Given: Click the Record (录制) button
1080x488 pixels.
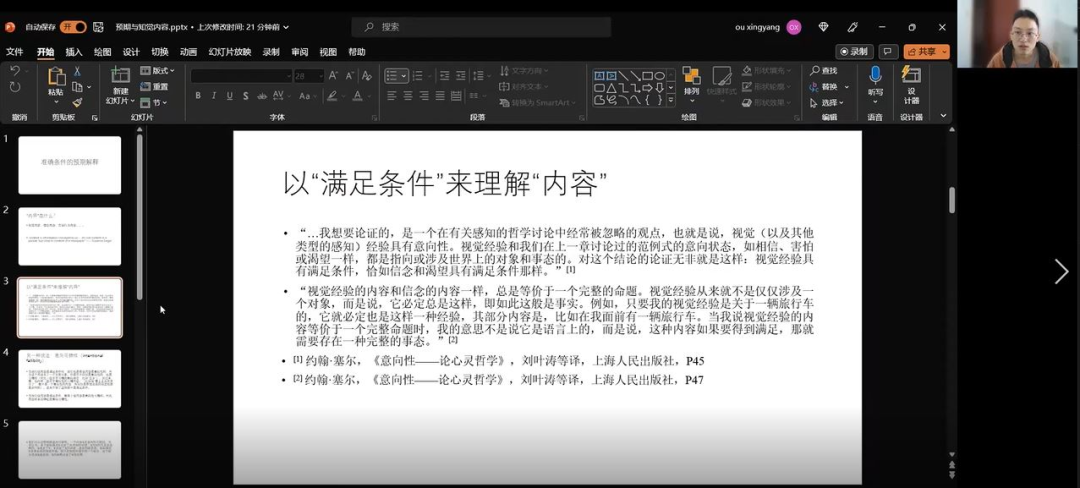Looking at the screenshot, I should click(854, 52).
